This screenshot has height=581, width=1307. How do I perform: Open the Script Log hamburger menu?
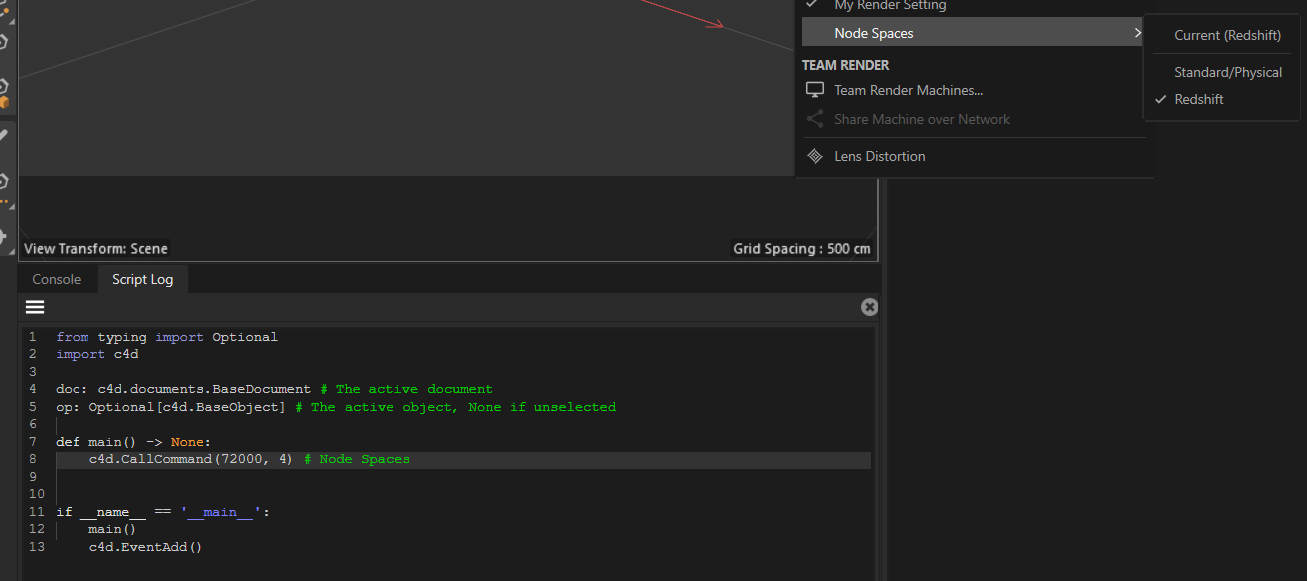[x=35, y=307]
